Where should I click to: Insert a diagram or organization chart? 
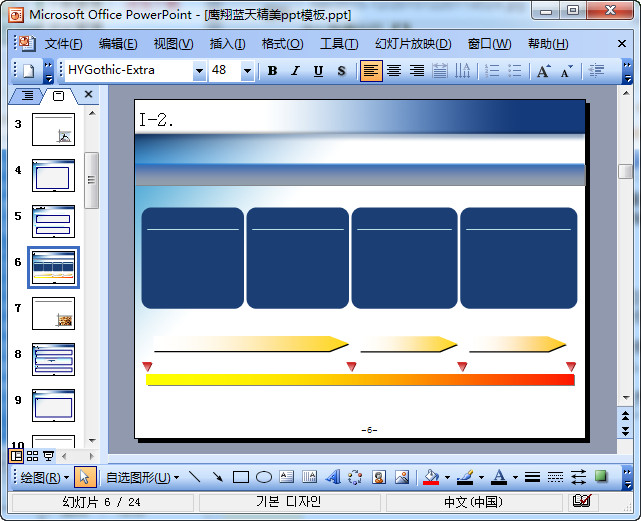(355, 477)
